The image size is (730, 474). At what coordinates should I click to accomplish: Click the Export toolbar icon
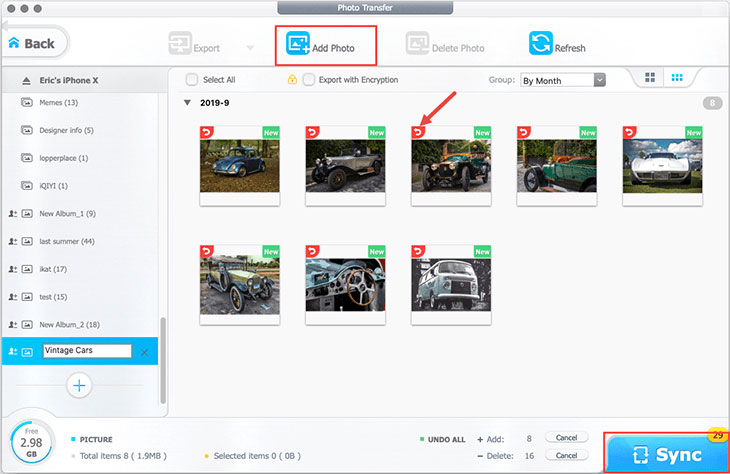pos(180,43)
